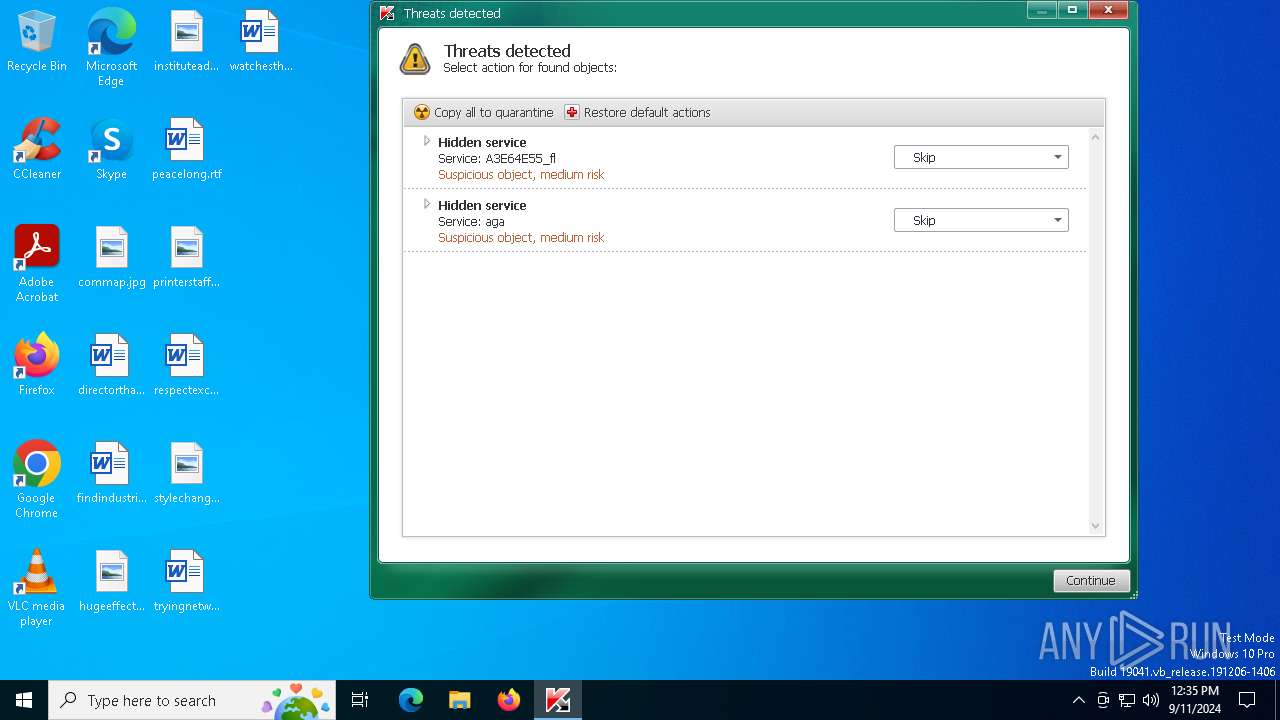Screen dimensions: 1280x720
Task: Click the volume tray icon
Action: [1151, 700]
